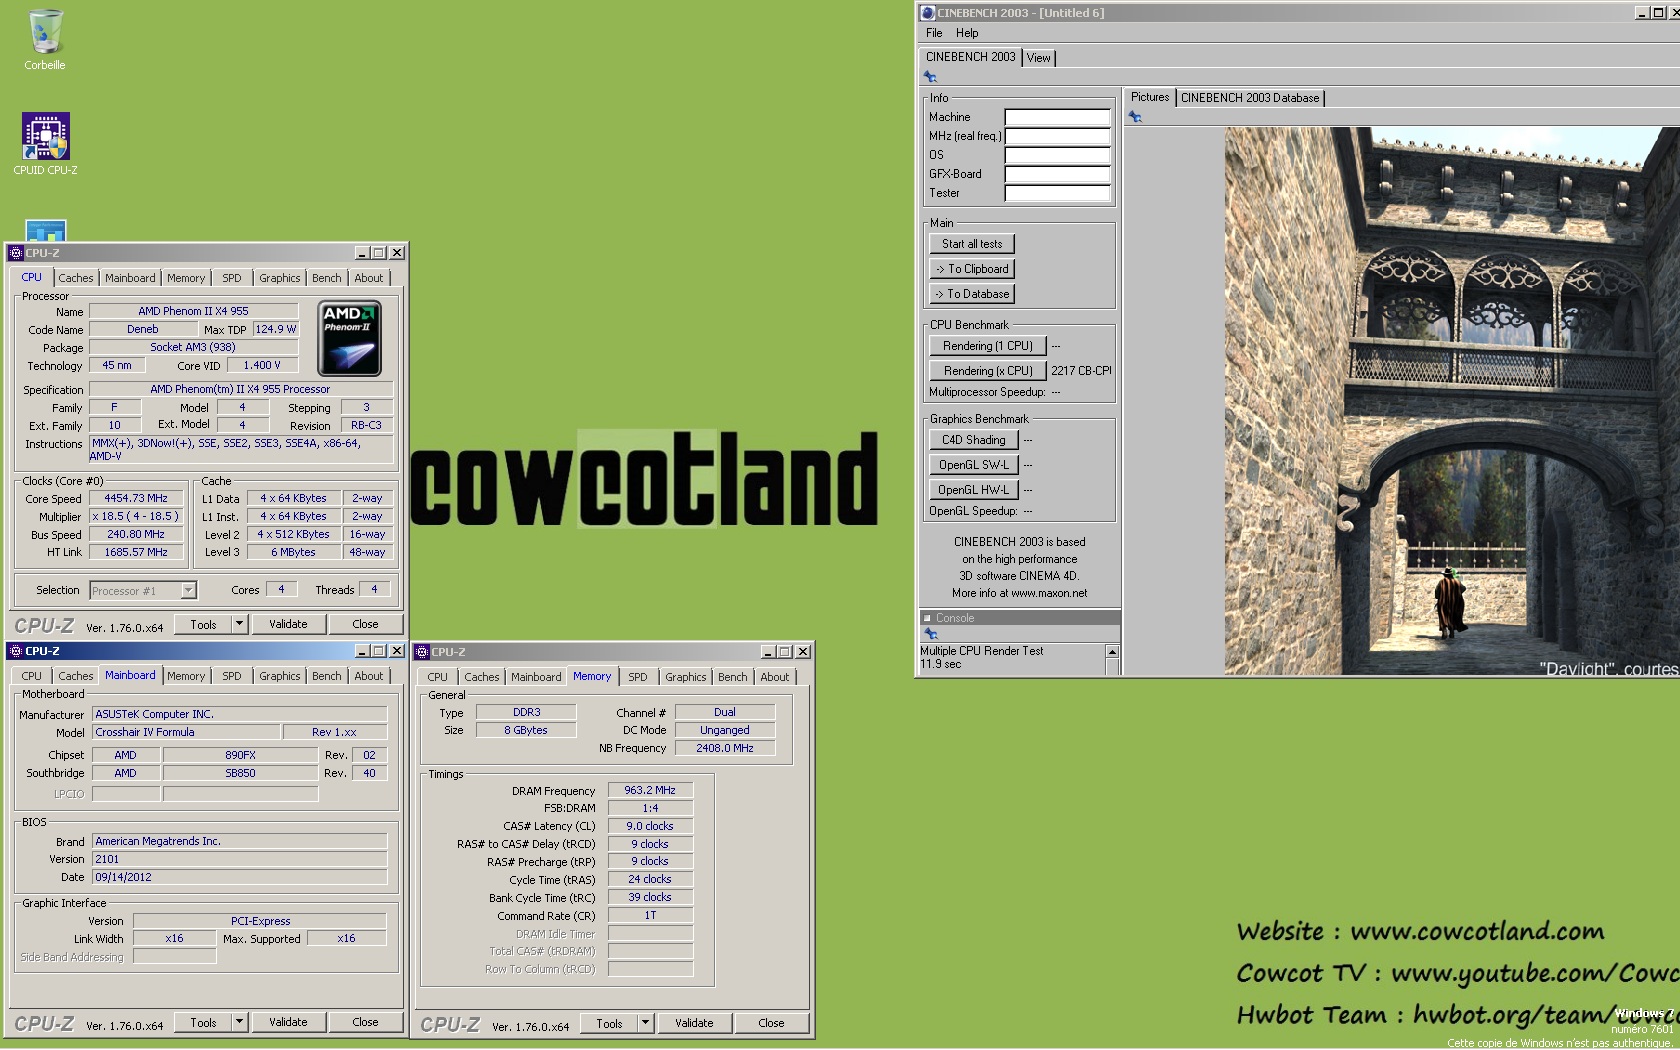
Task: Click the Crosshair IV Formula model field
Action: pos(186,732)
